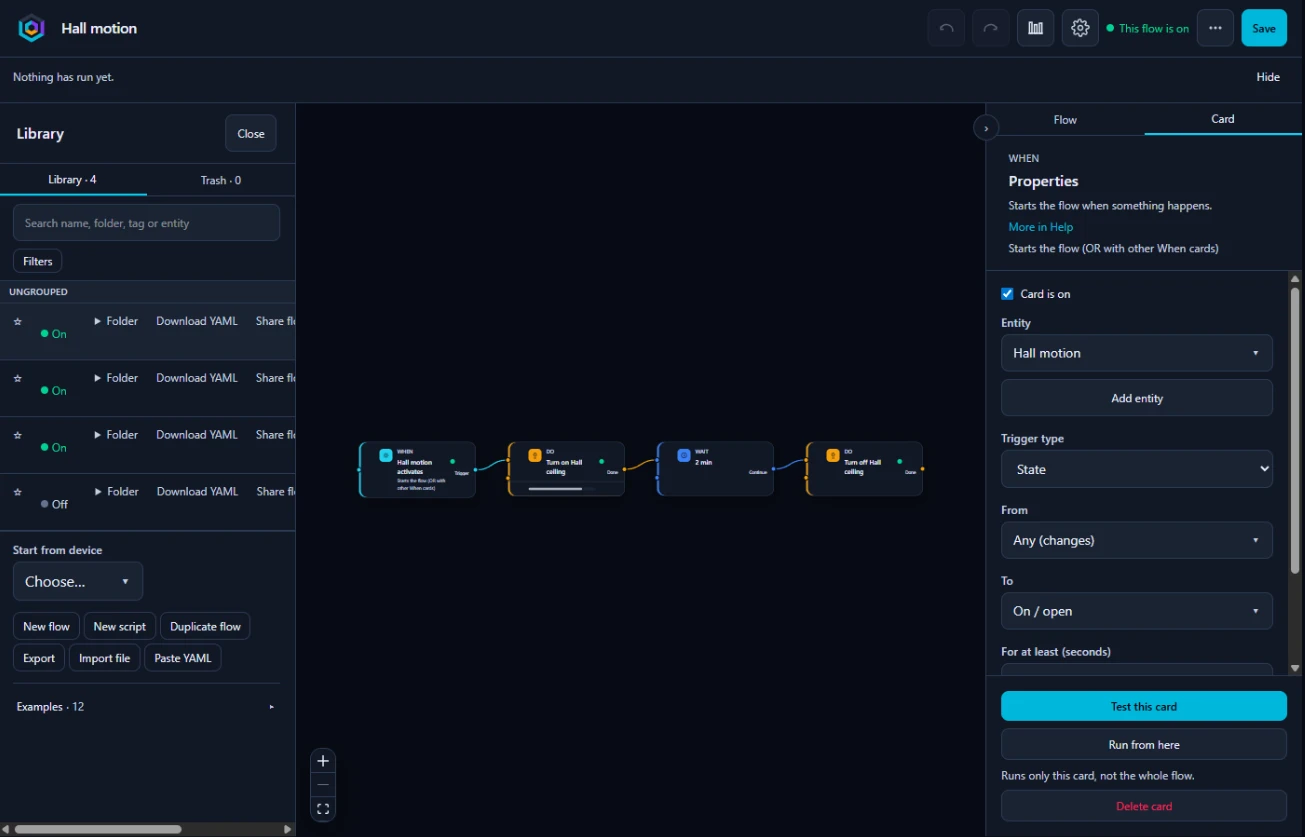This screenshot has height=837, width=1305.
Task: Save the flow
Action: click(1264, 28)
